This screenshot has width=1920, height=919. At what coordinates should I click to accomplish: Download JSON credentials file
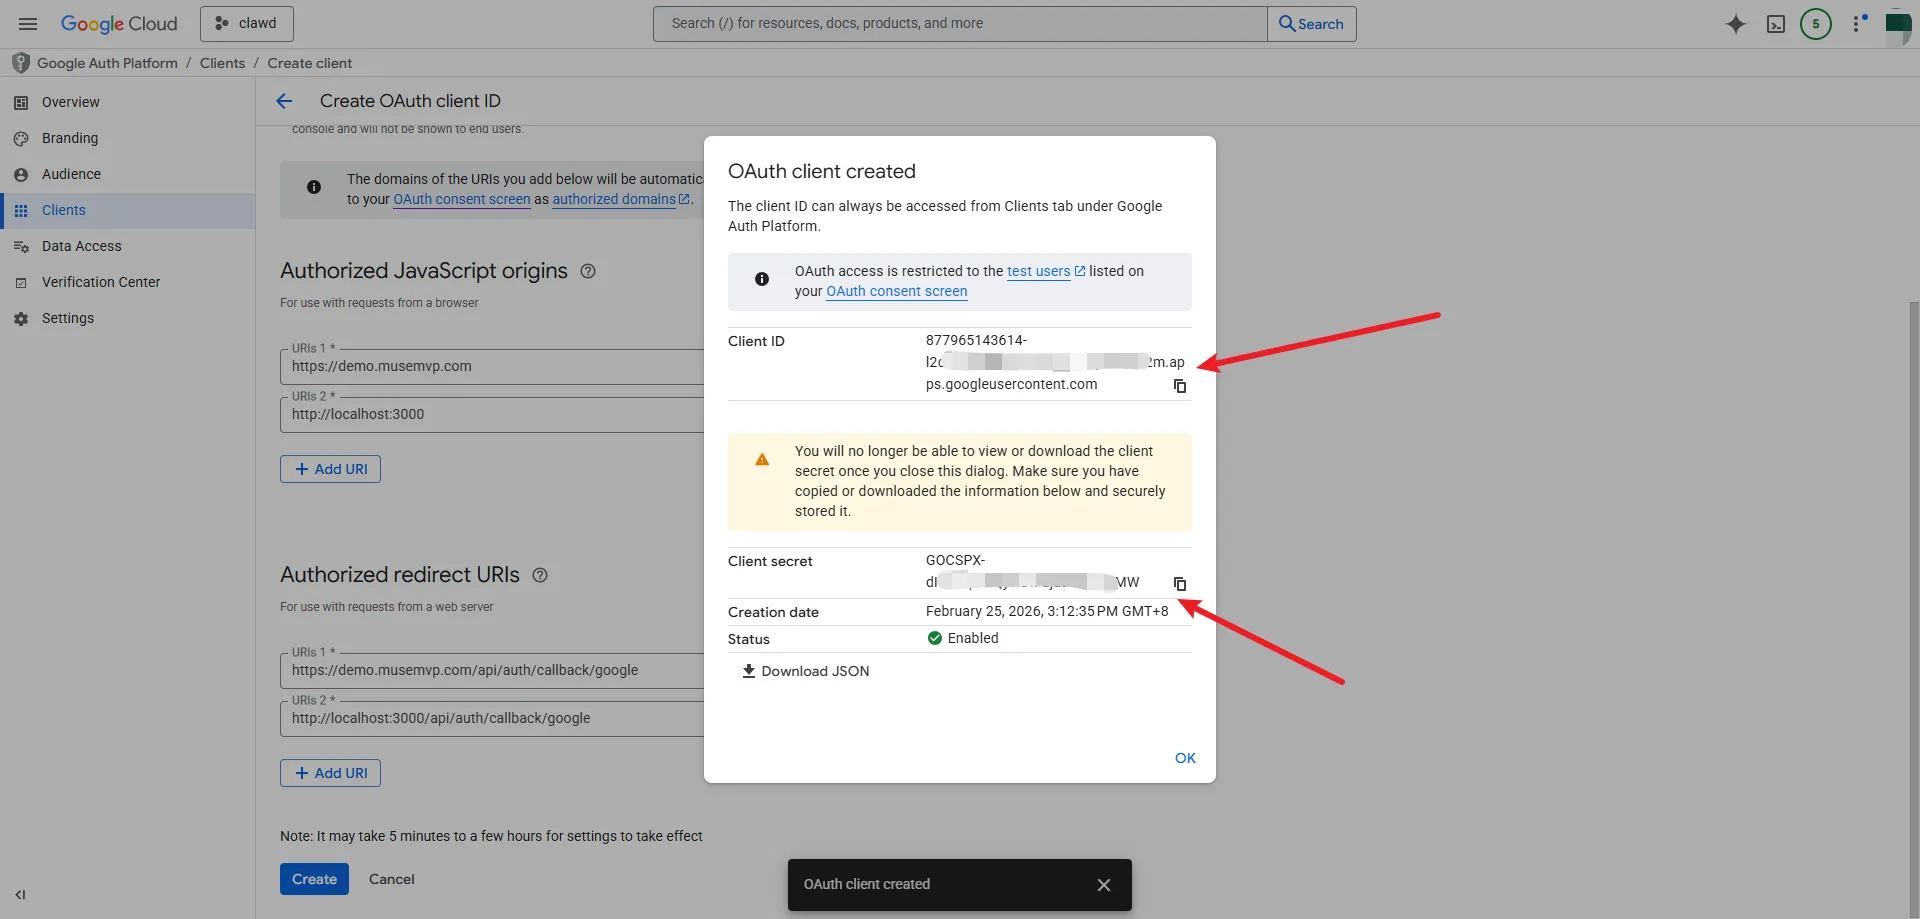pos(806,671)
